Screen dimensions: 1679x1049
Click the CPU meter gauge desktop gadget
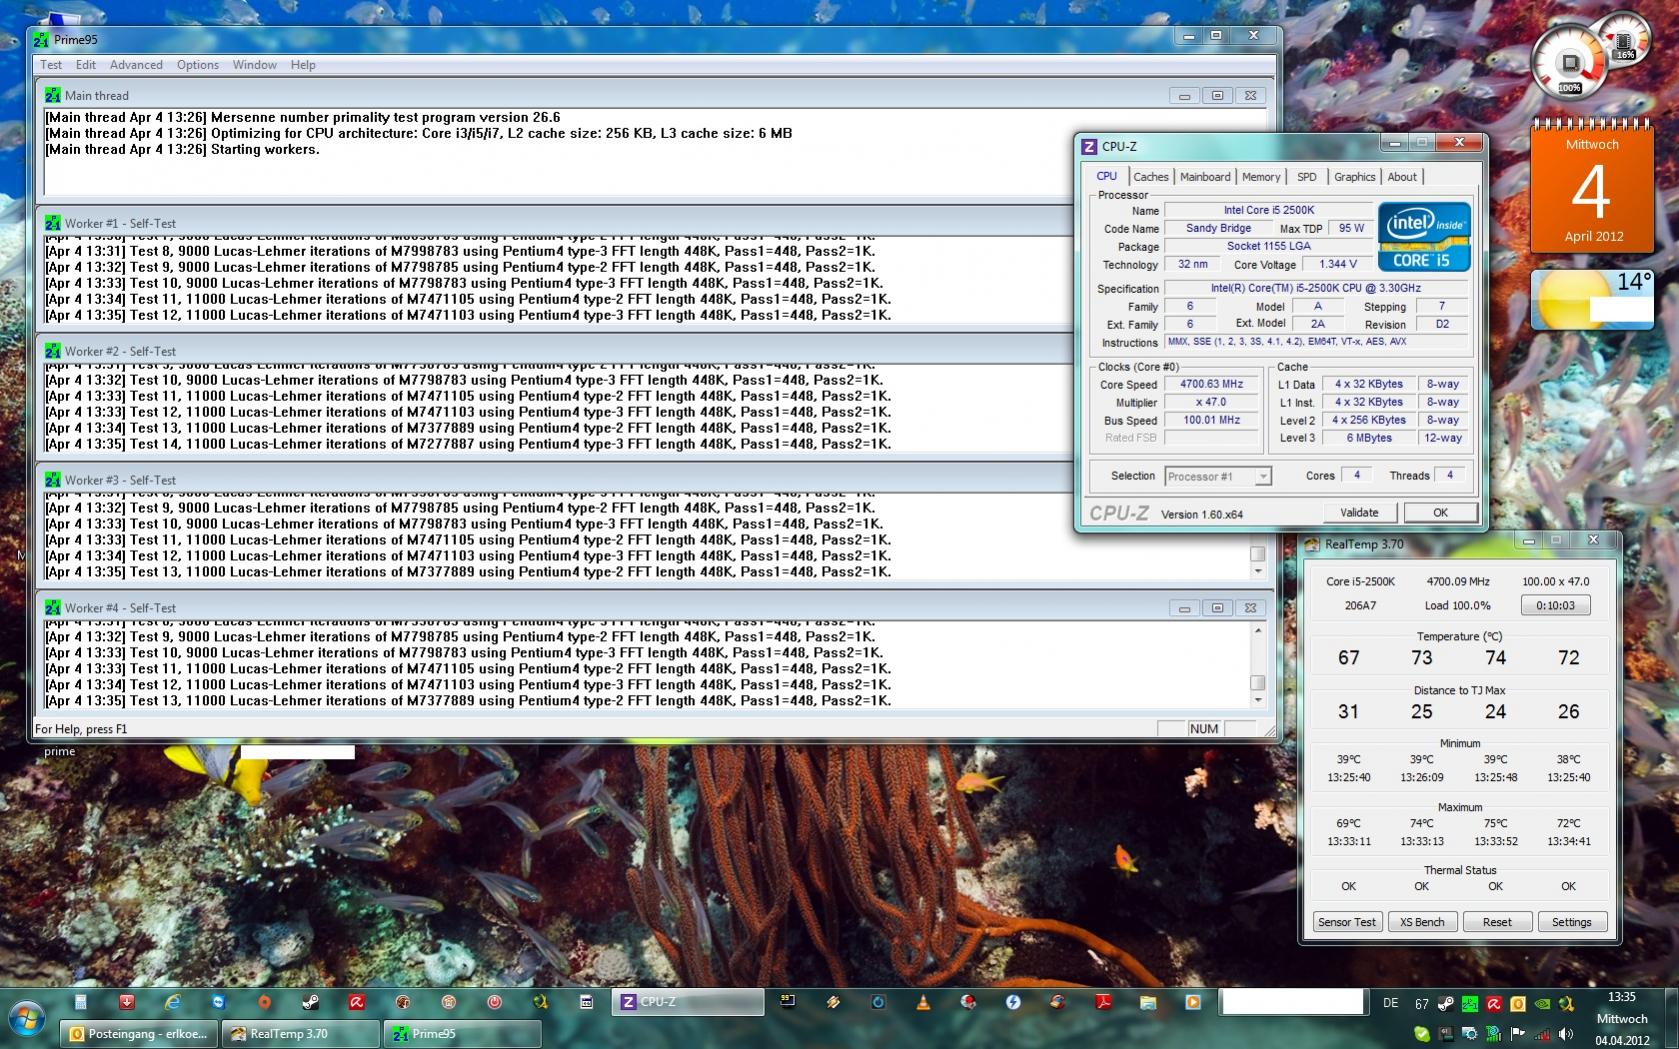[x=1570, y=64]
